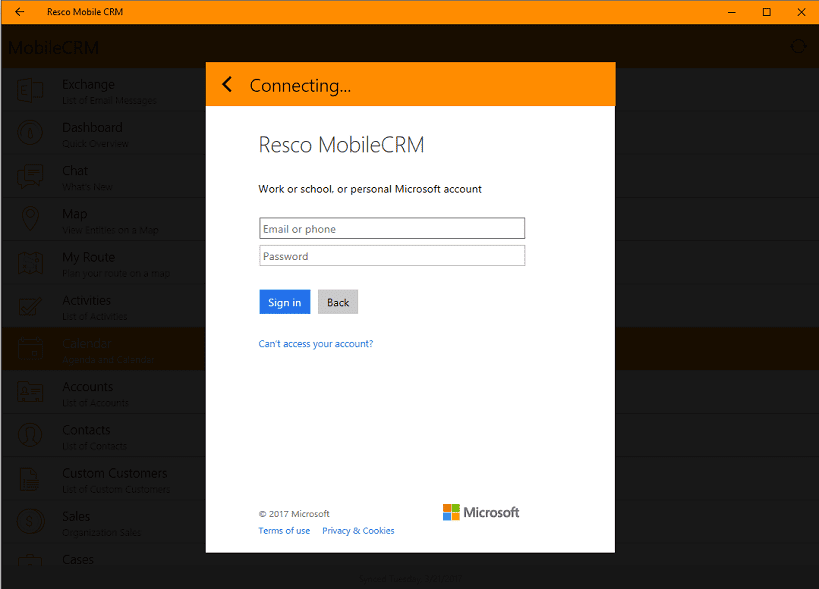Click the Cases briefcase icon
This screenshot has width=819, height=589.
coord(30,561)
